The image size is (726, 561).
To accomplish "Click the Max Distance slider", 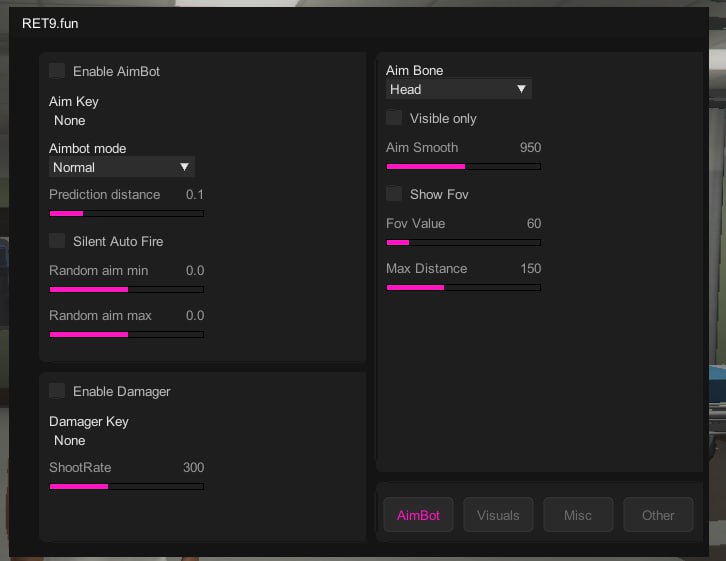I will [x=463, y=287].
